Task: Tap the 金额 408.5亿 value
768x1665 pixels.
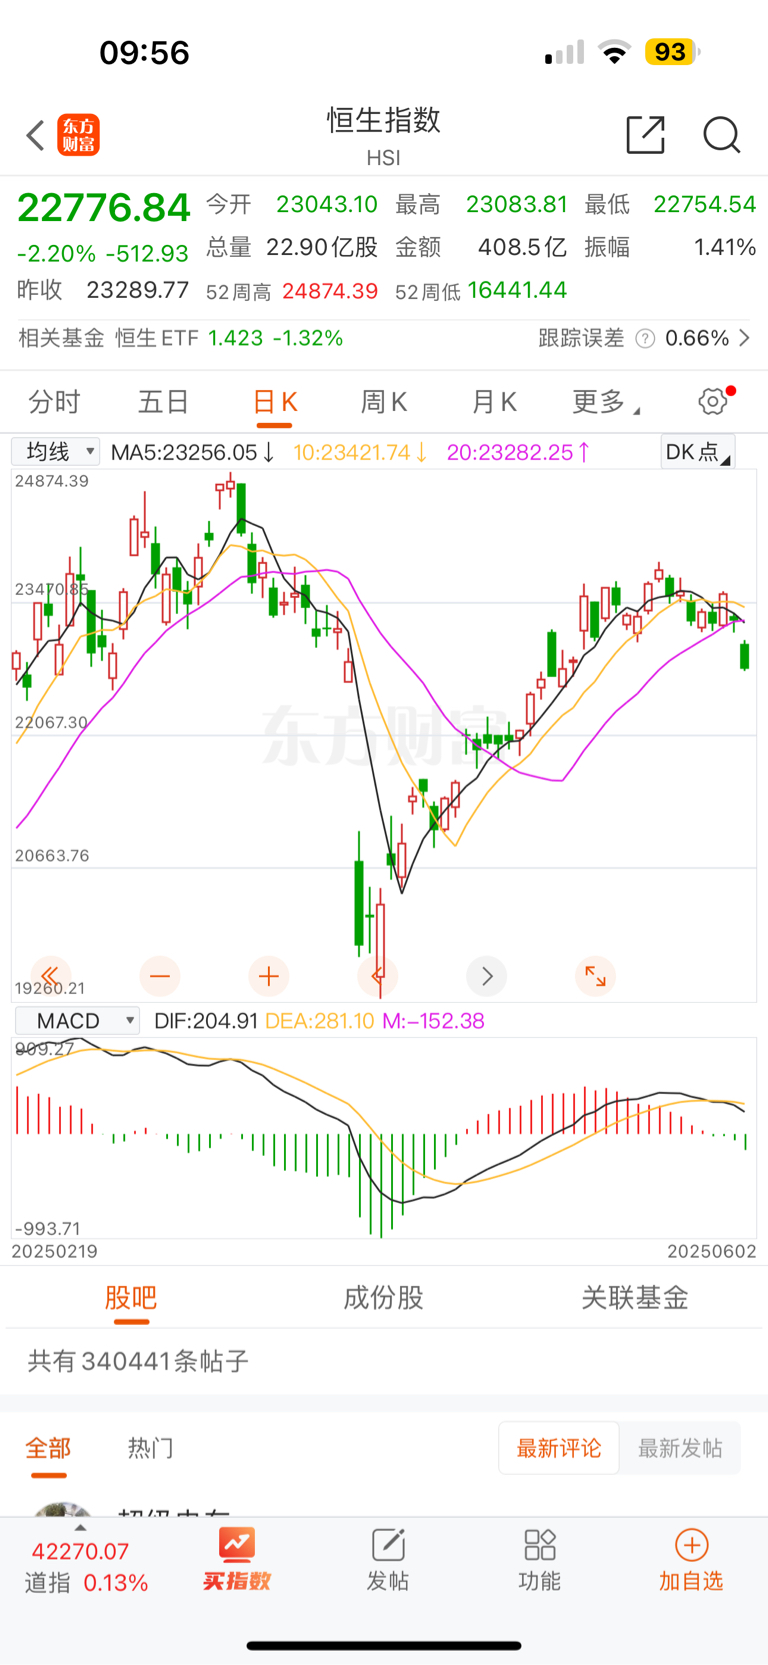Action: (x=522, y=247)
